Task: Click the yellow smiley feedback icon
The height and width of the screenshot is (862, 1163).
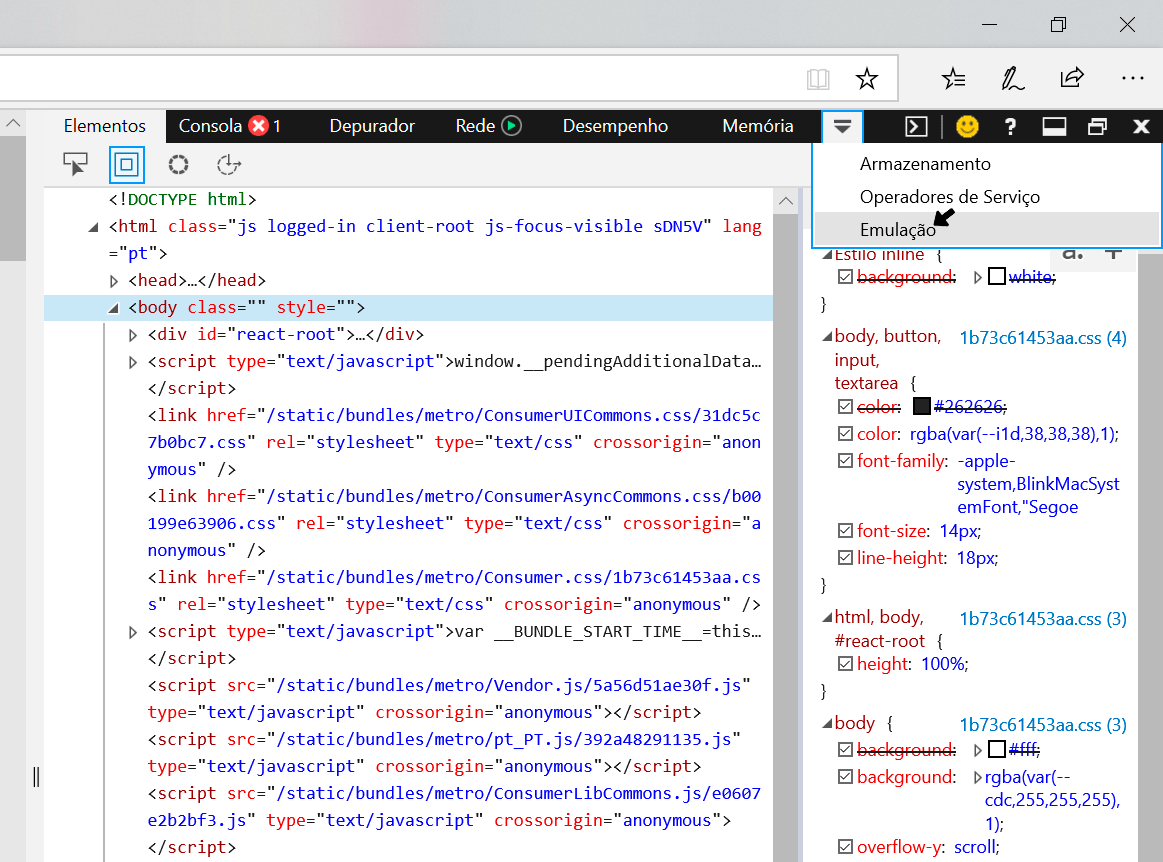Action: click(967, 127)
